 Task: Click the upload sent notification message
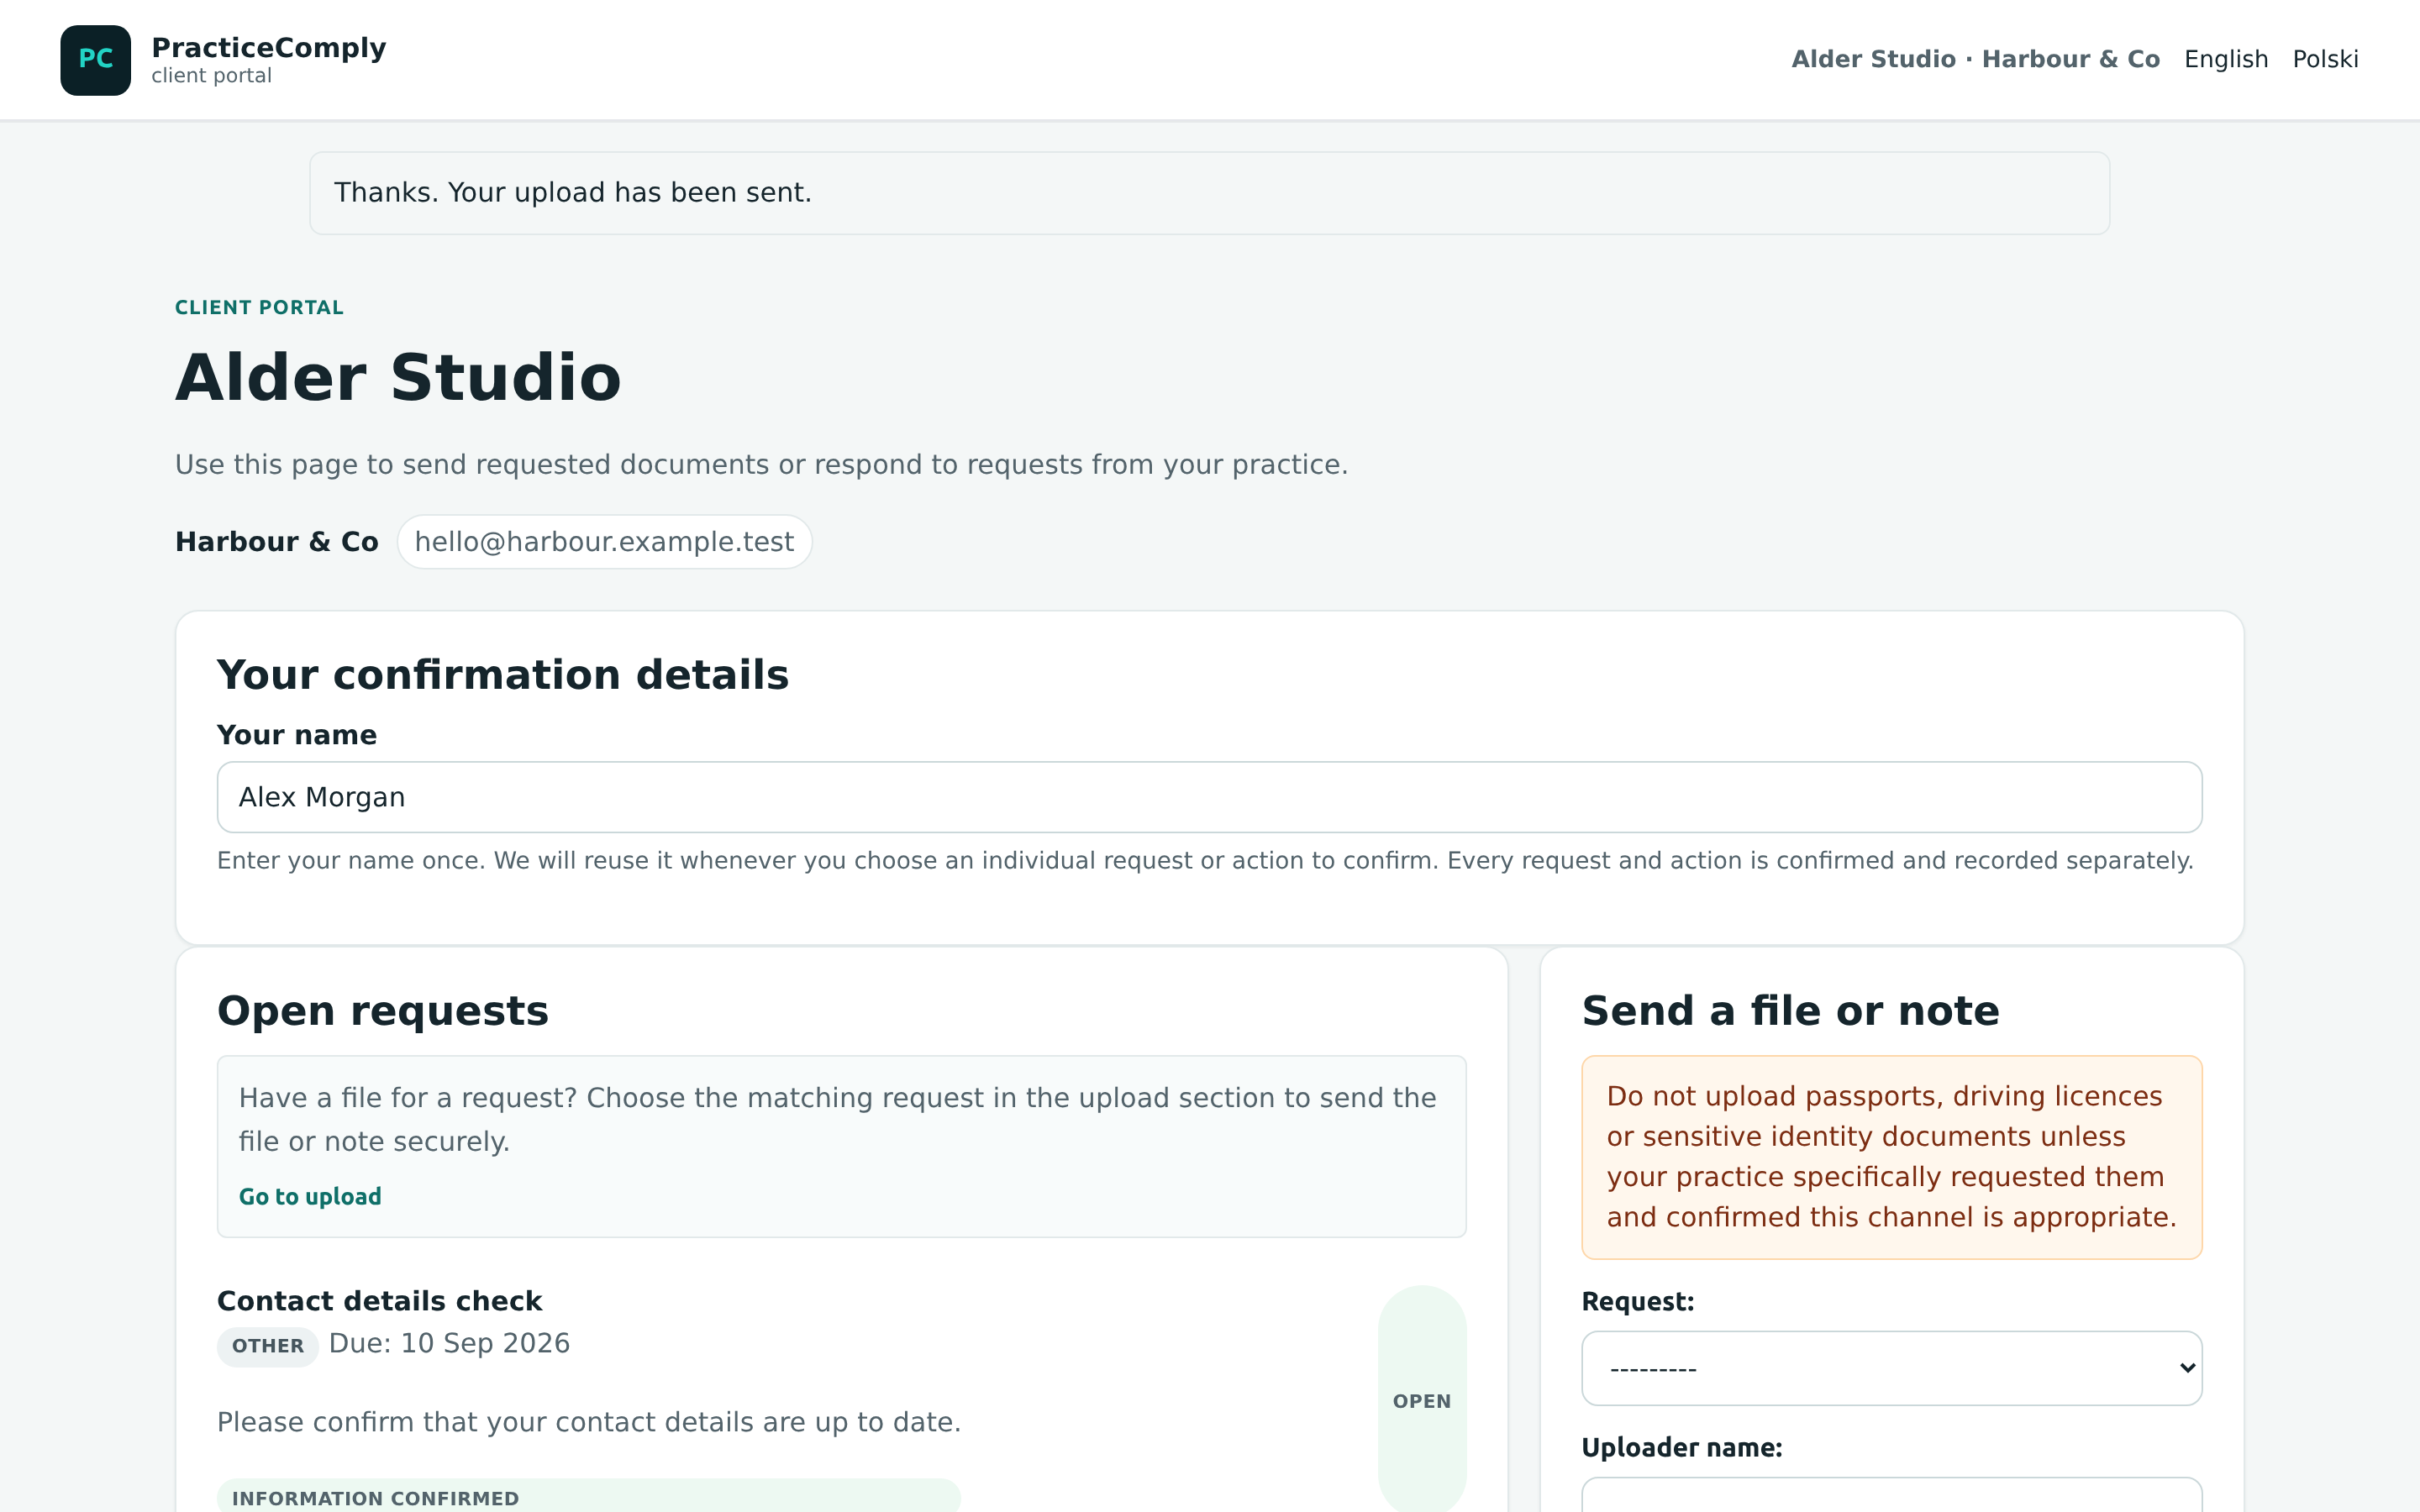1209,193
